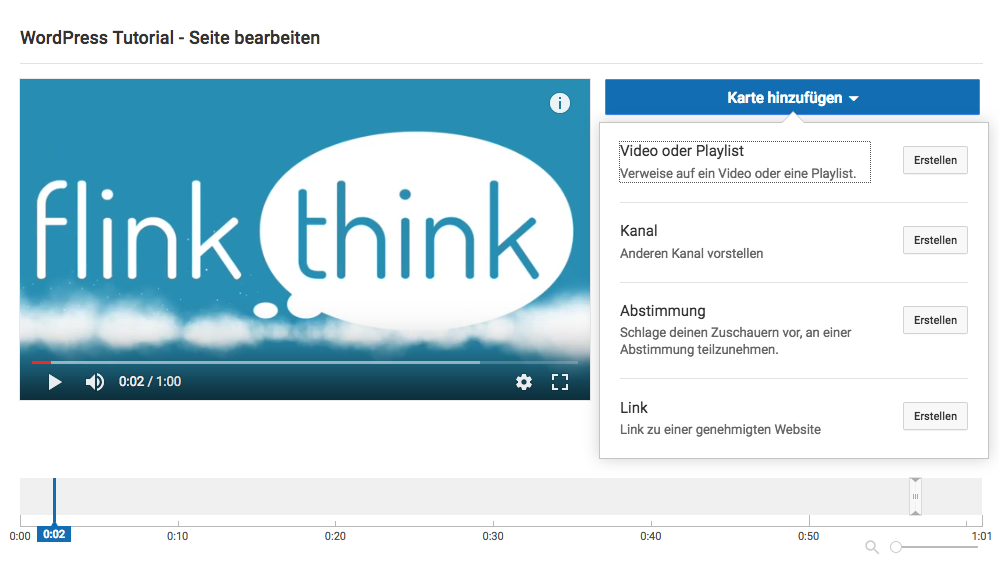This screenshot has width=999, height=572.
Task: Click the info cards icon on video
Action: click(560, 103)
